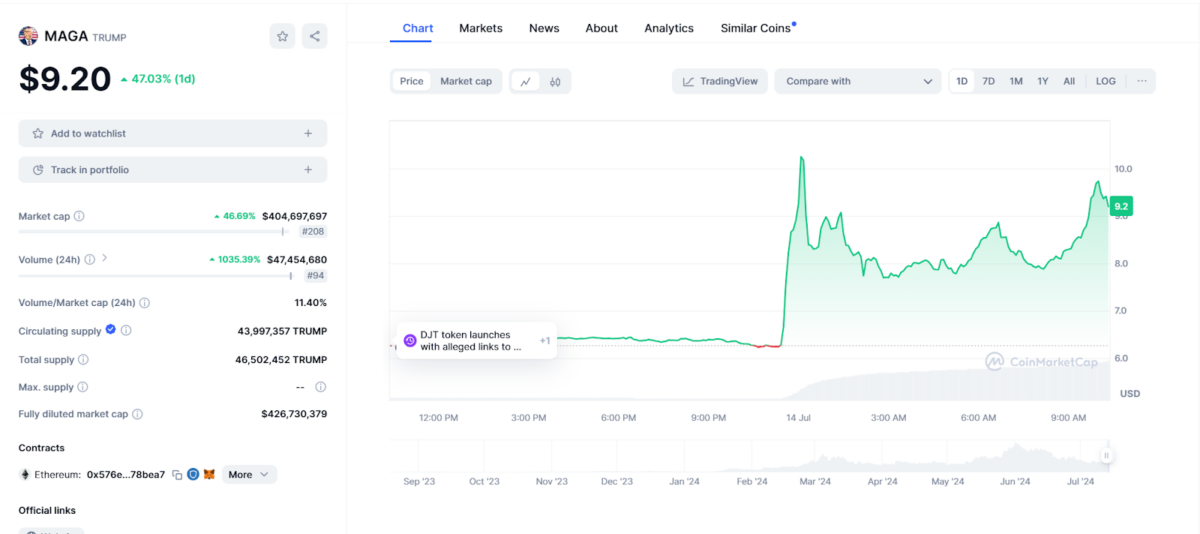Click the Volume (24h) info icon
1200x534 pixels.
click(x=90, y=259)
